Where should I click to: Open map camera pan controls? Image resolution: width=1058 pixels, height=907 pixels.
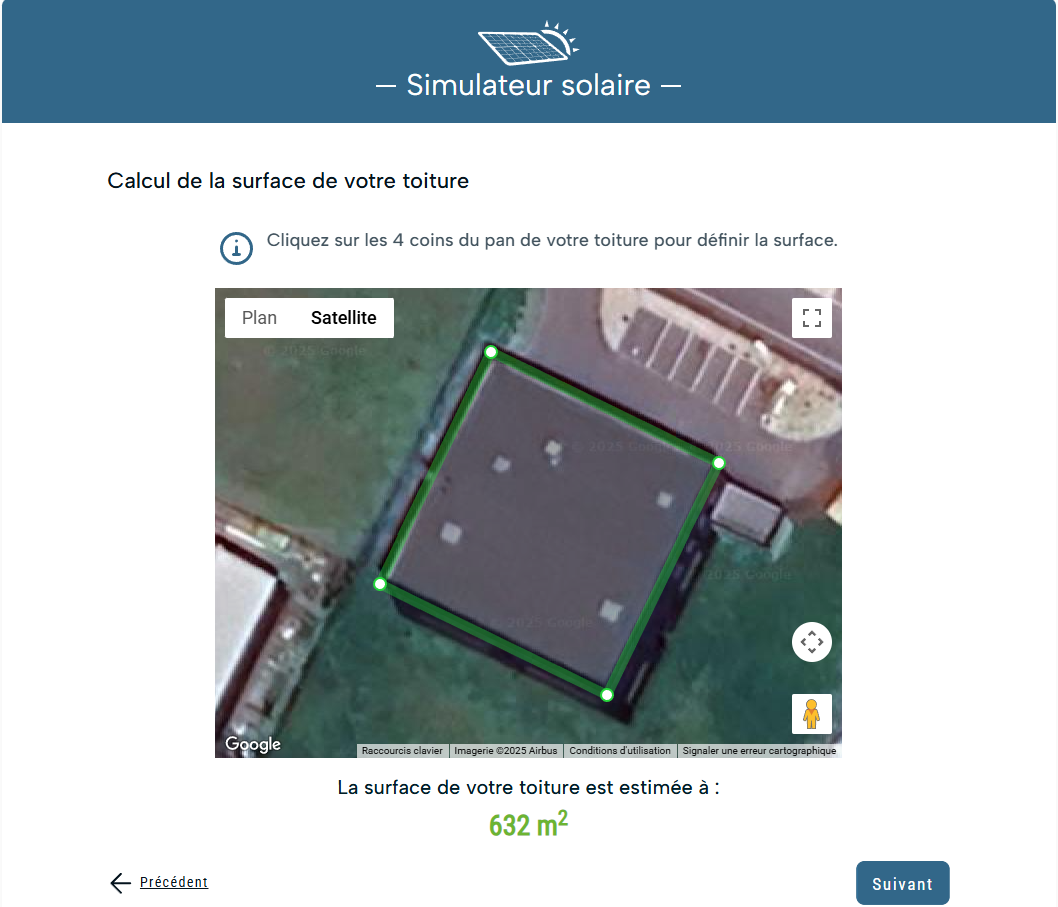coord(812,642)
